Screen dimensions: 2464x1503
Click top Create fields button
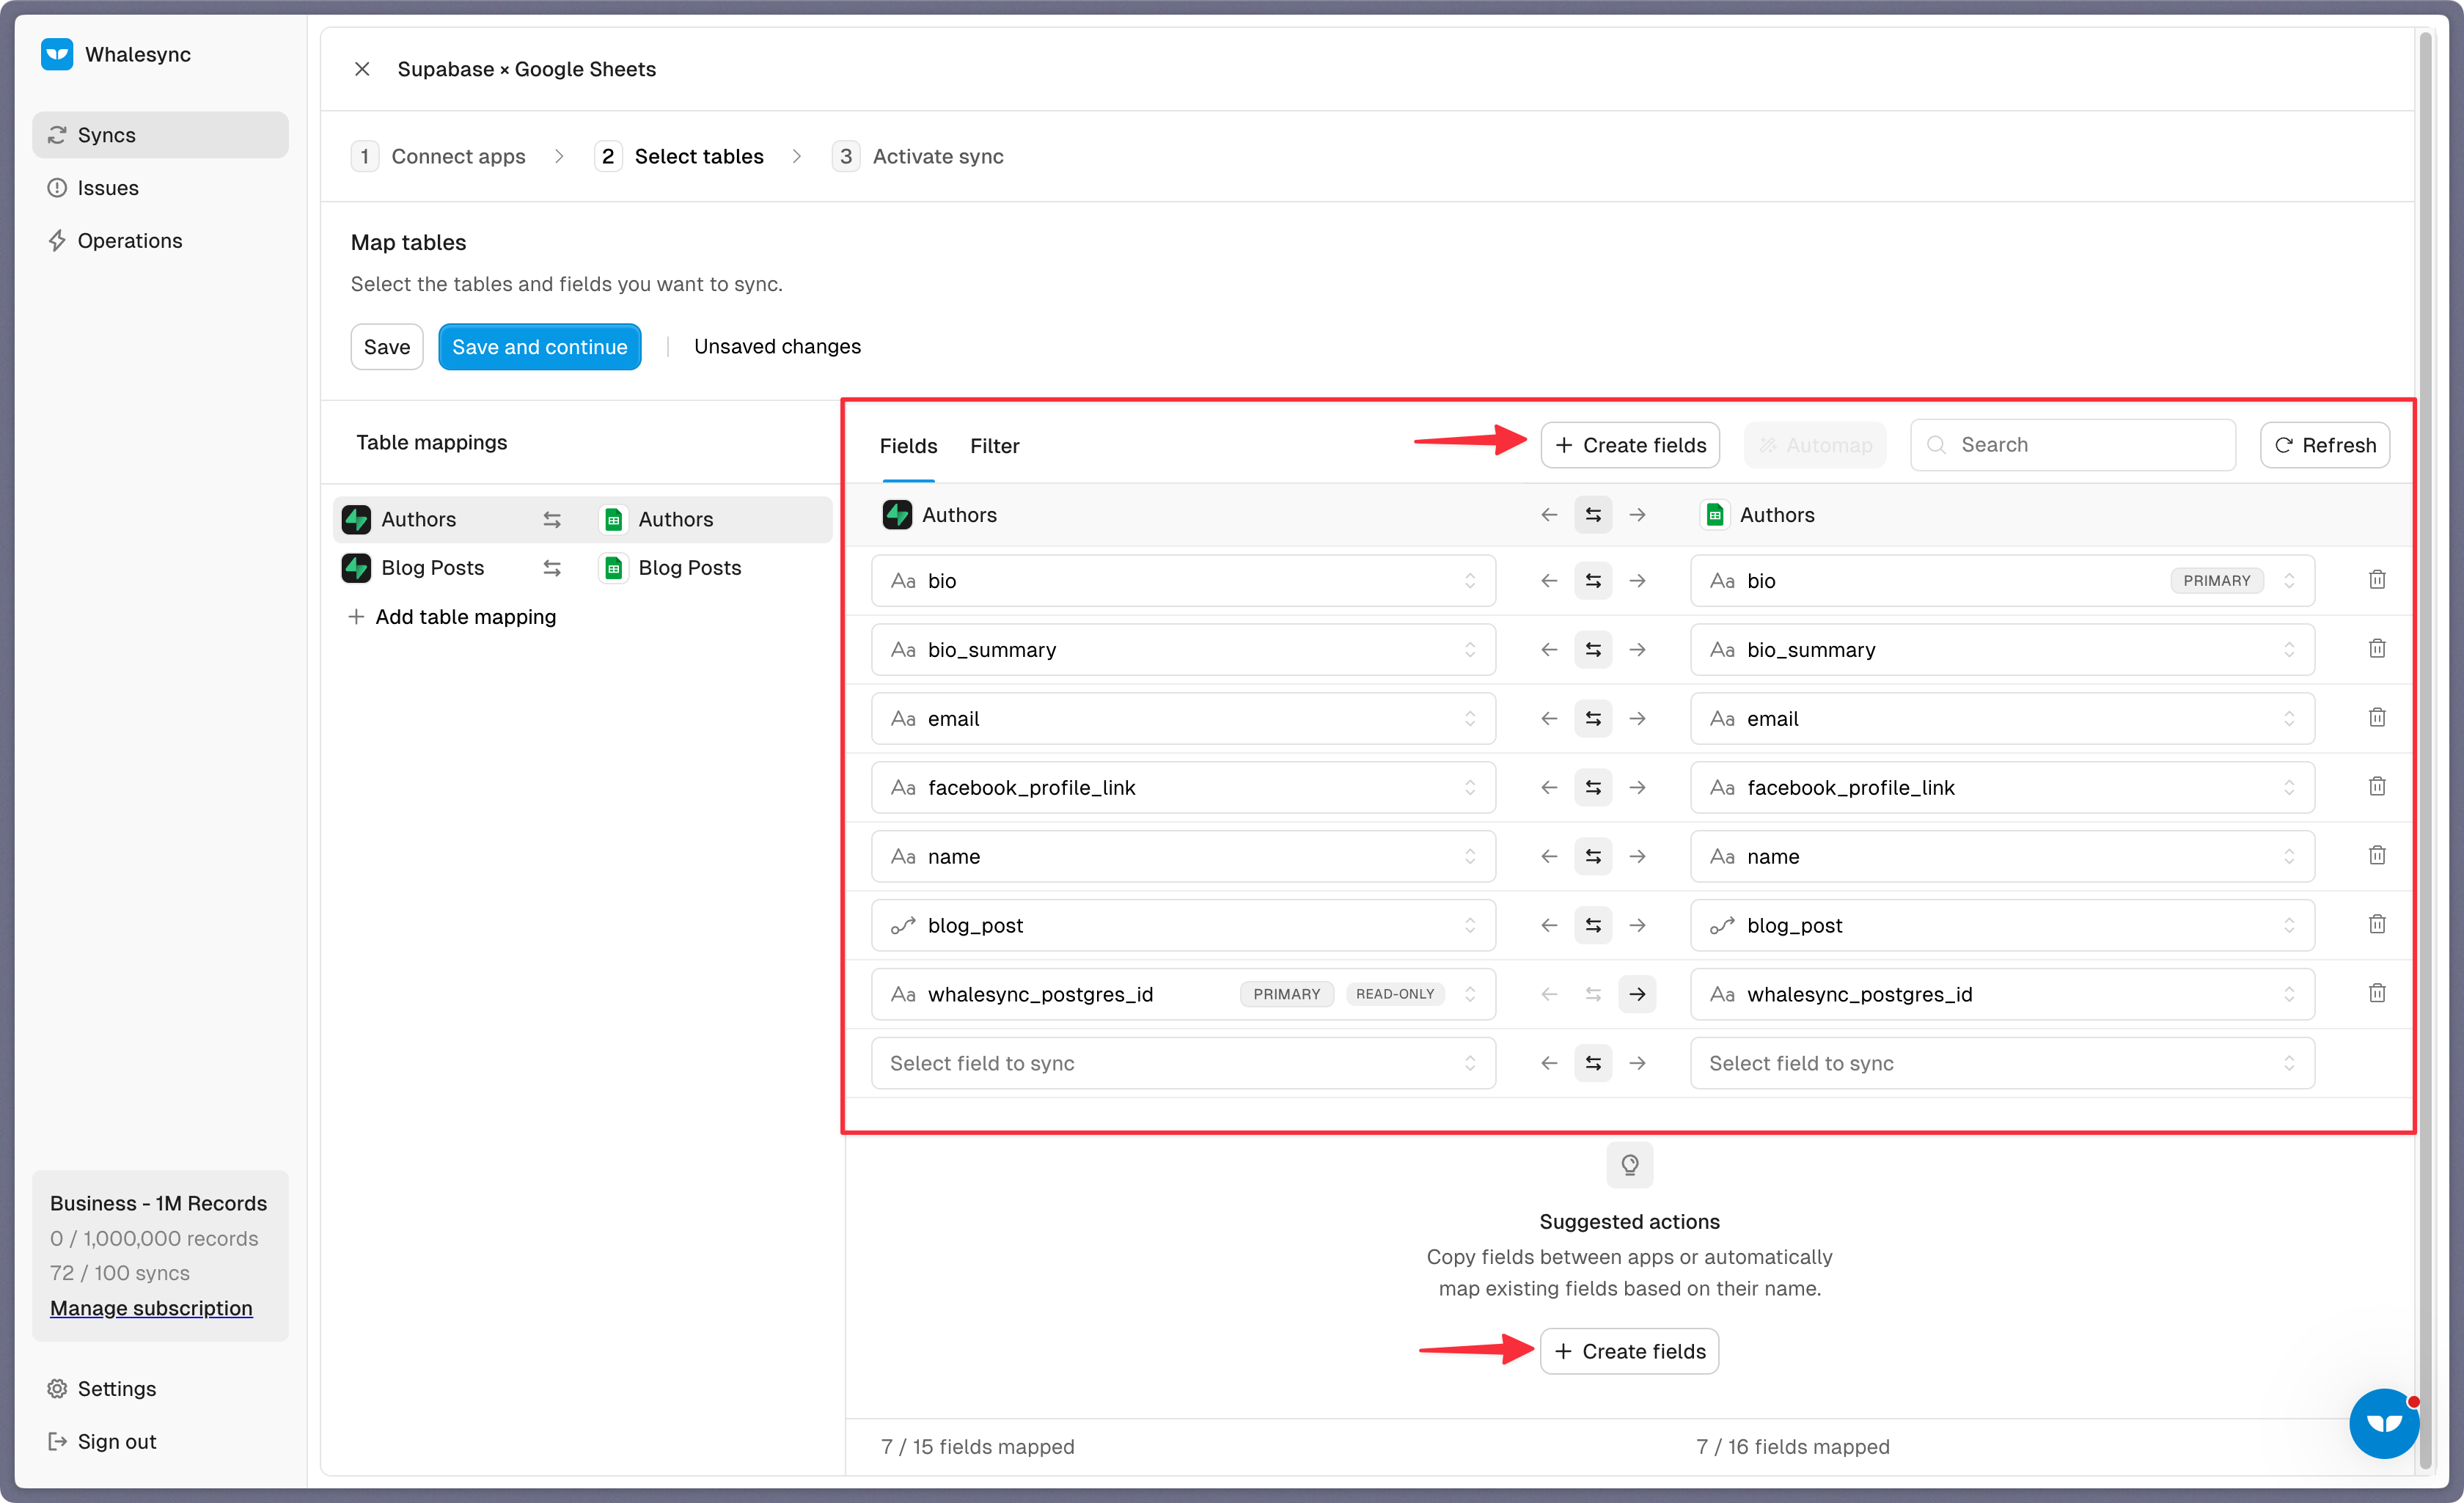1629,446
